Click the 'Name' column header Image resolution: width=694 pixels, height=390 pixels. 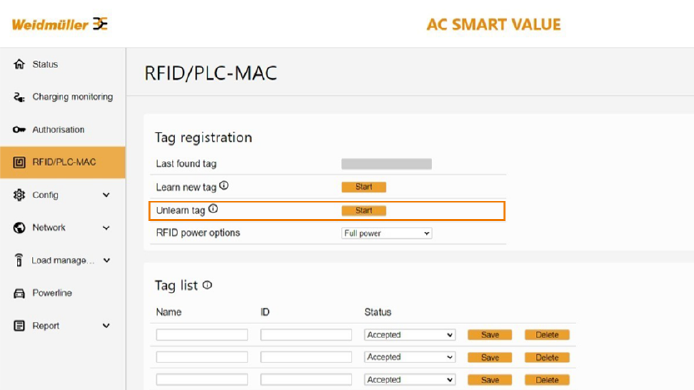(x=169, y=312)
